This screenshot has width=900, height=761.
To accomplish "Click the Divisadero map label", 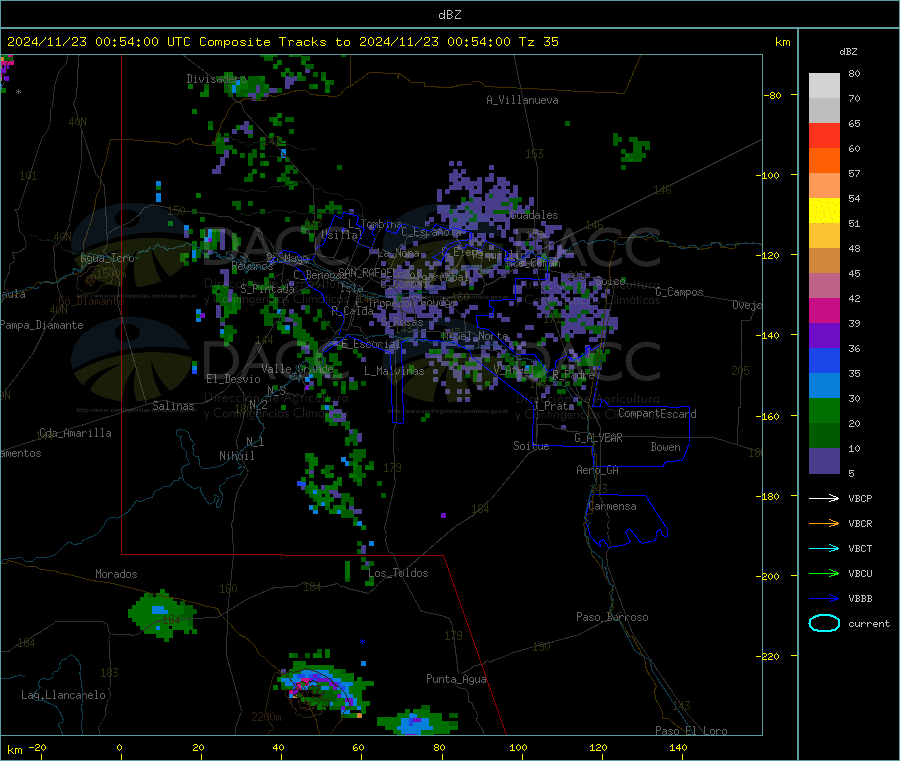I will tap(216, 79).
